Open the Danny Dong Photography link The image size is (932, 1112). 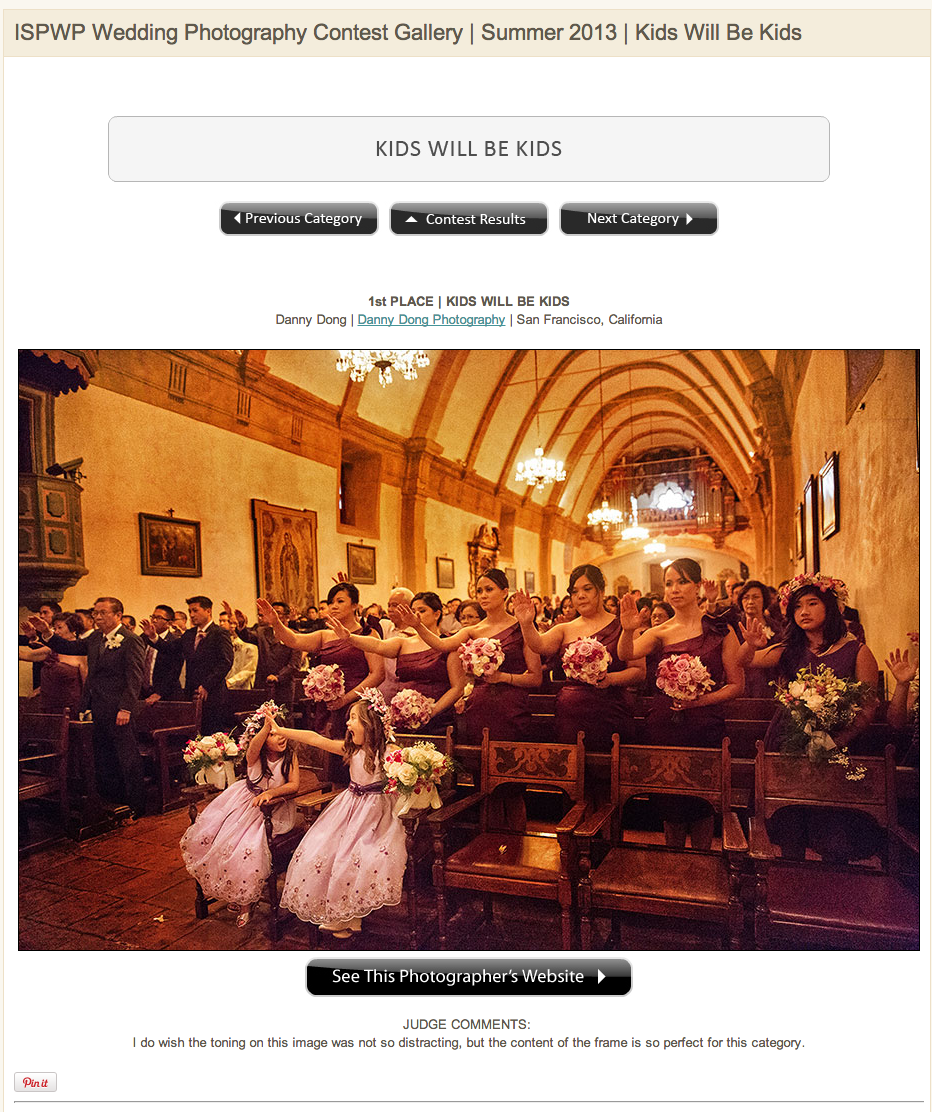tap(431, 320)
